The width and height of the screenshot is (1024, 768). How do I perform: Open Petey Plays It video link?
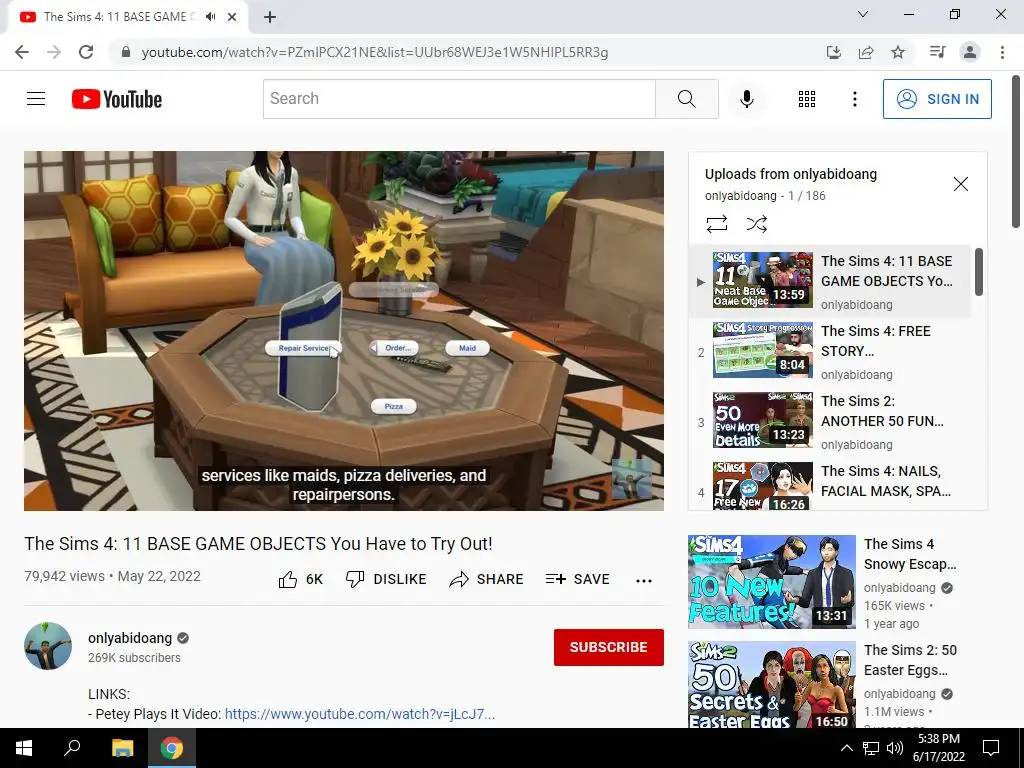[x=360, y=714]
